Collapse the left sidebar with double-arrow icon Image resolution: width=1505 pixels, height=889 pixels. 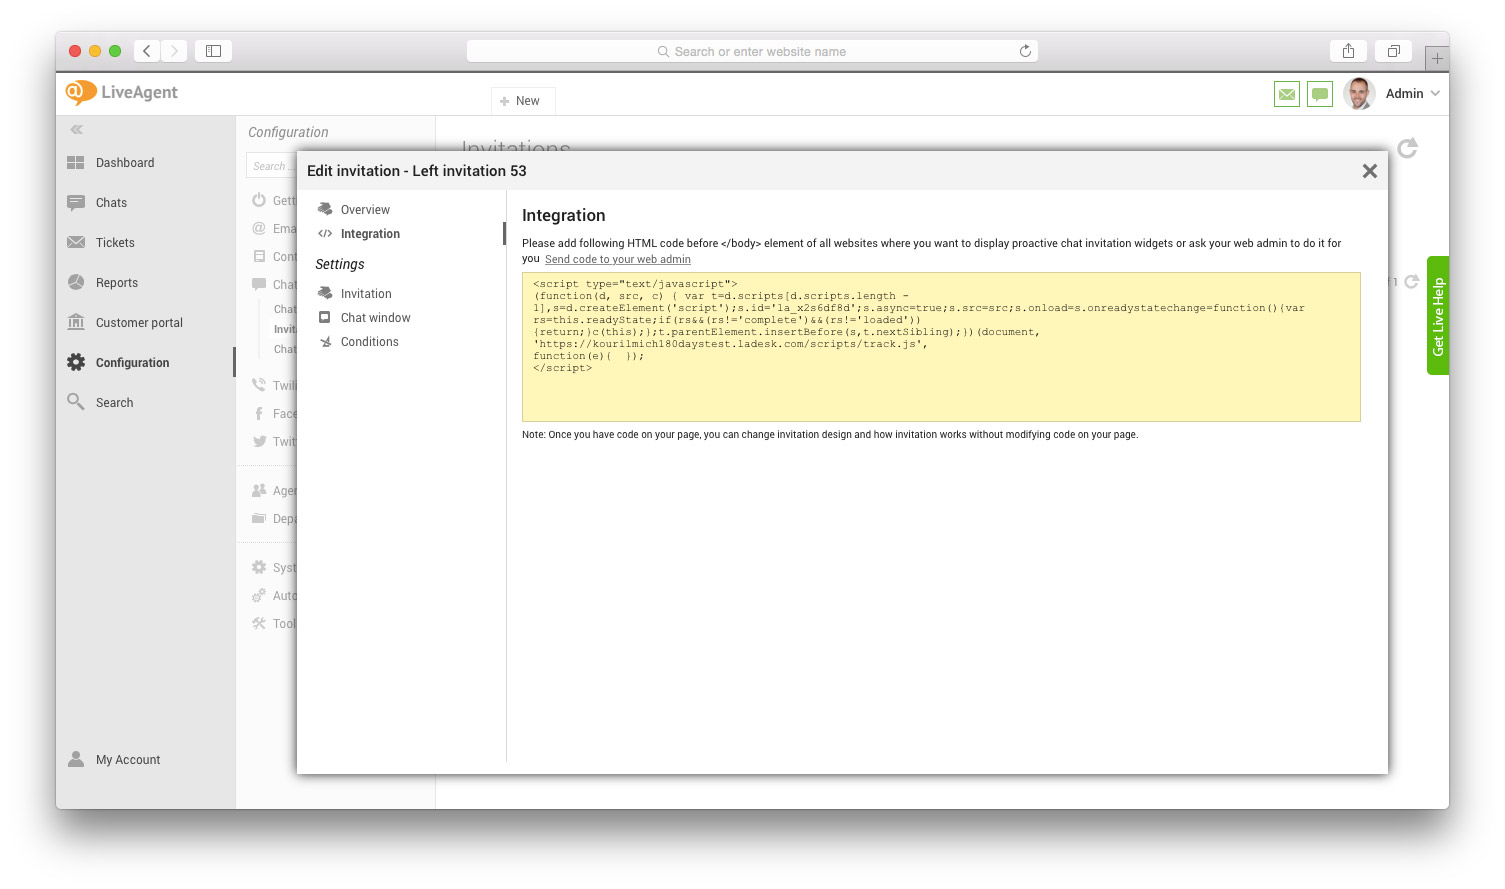click(x=77, y=130)
